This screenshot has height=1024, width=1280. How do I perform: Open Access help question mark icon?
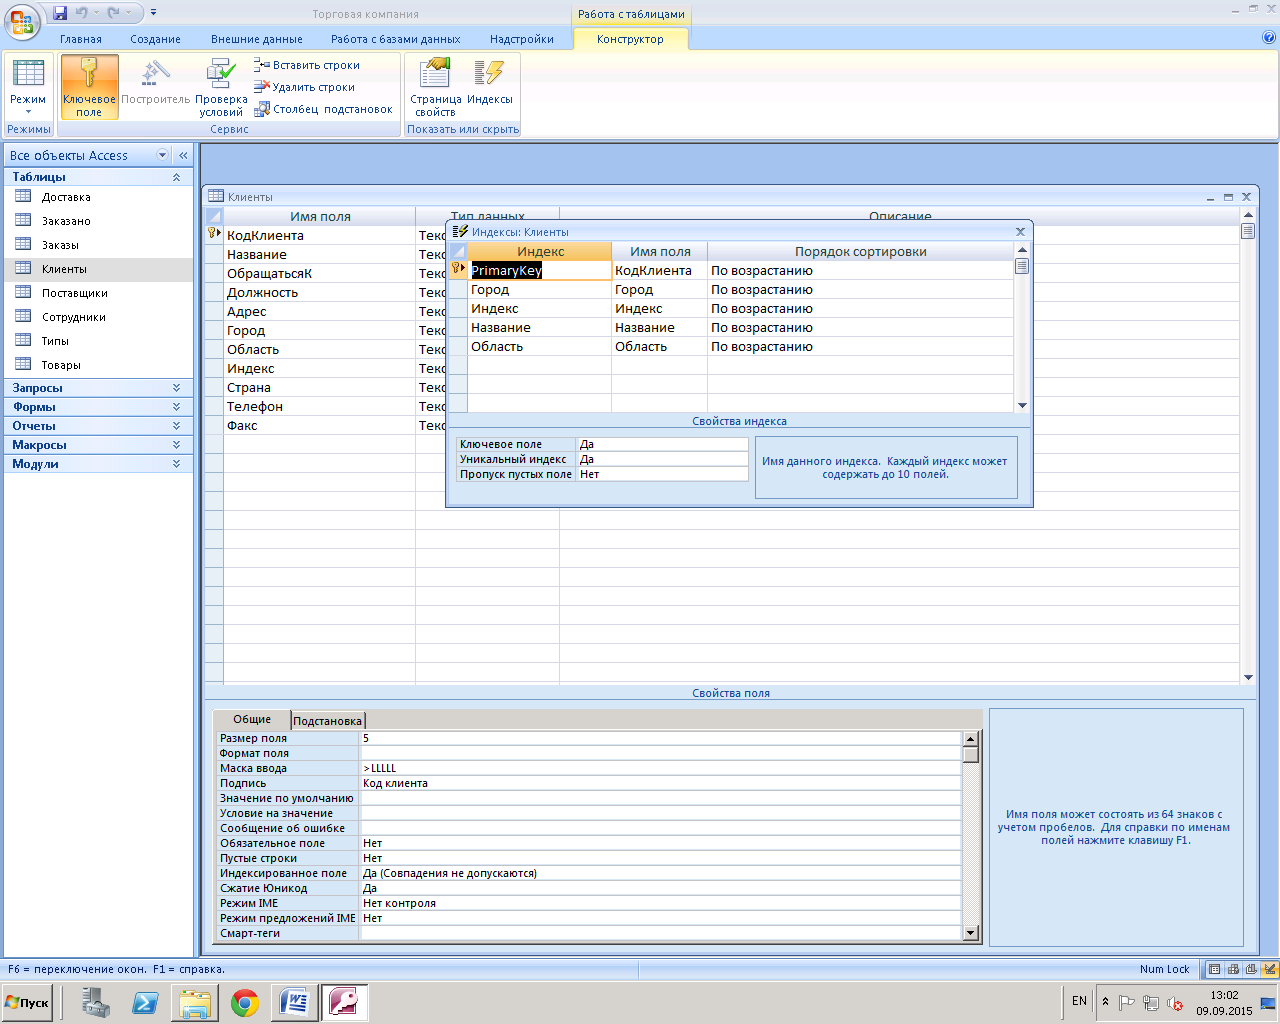click(x=1269, y=38)
